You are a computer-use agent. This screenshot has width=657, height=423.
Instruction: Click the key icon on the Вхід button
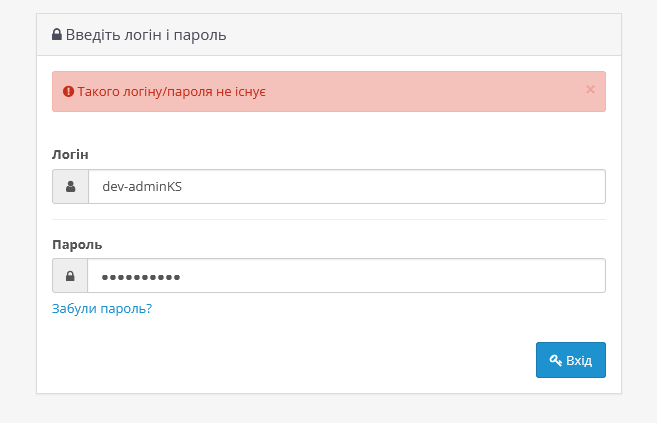tap(555, 360)
